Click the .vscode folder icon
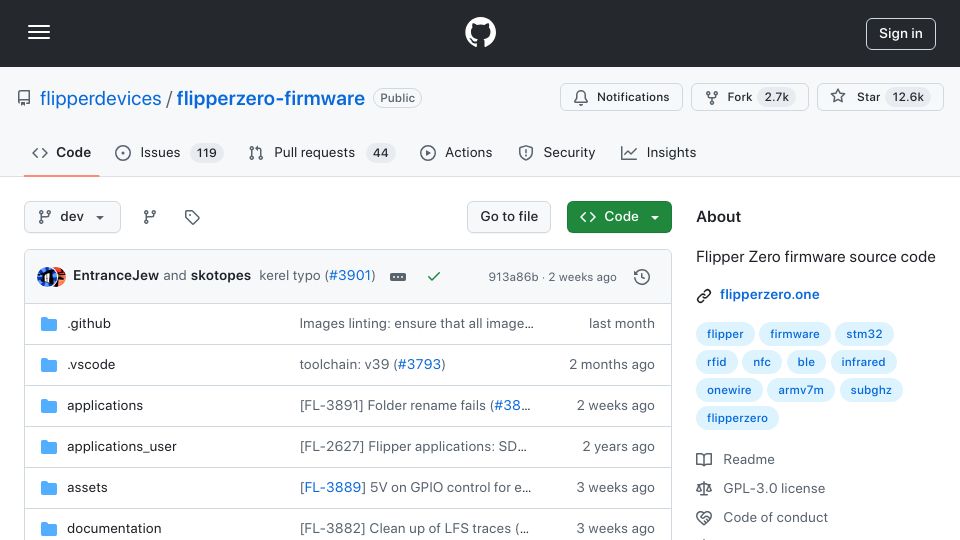 point(49,365)
